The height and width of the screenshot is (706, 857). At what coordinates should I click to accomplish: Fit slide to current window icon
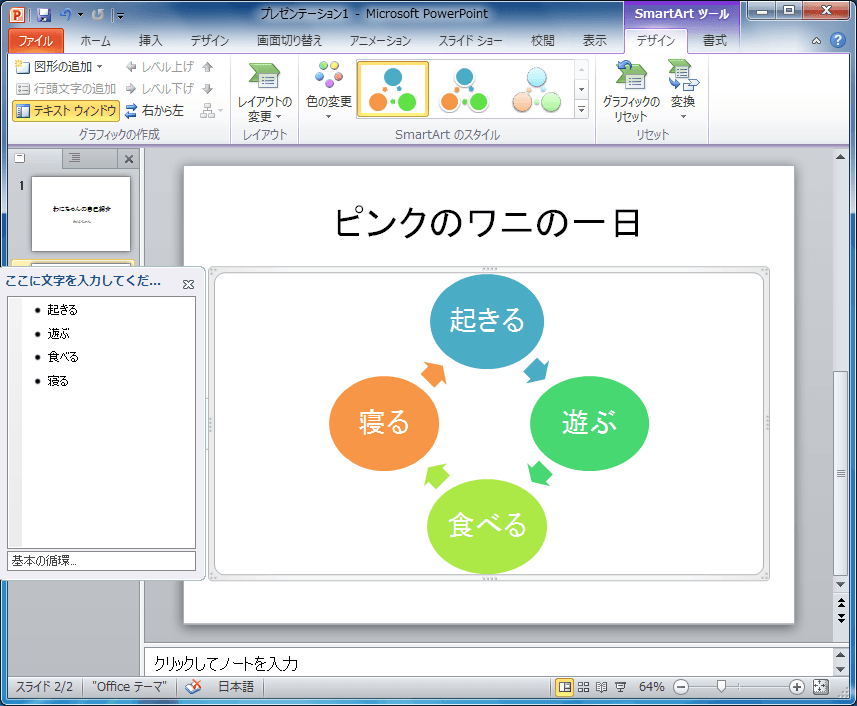click(x=820, y=687)
